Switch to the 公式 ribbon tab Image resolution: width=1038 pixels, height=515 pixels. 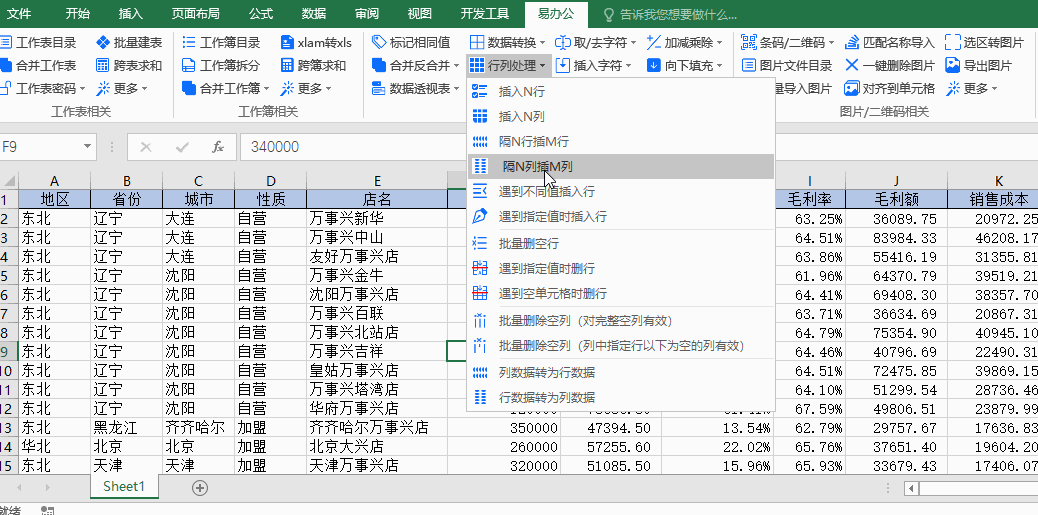[261, 14]
